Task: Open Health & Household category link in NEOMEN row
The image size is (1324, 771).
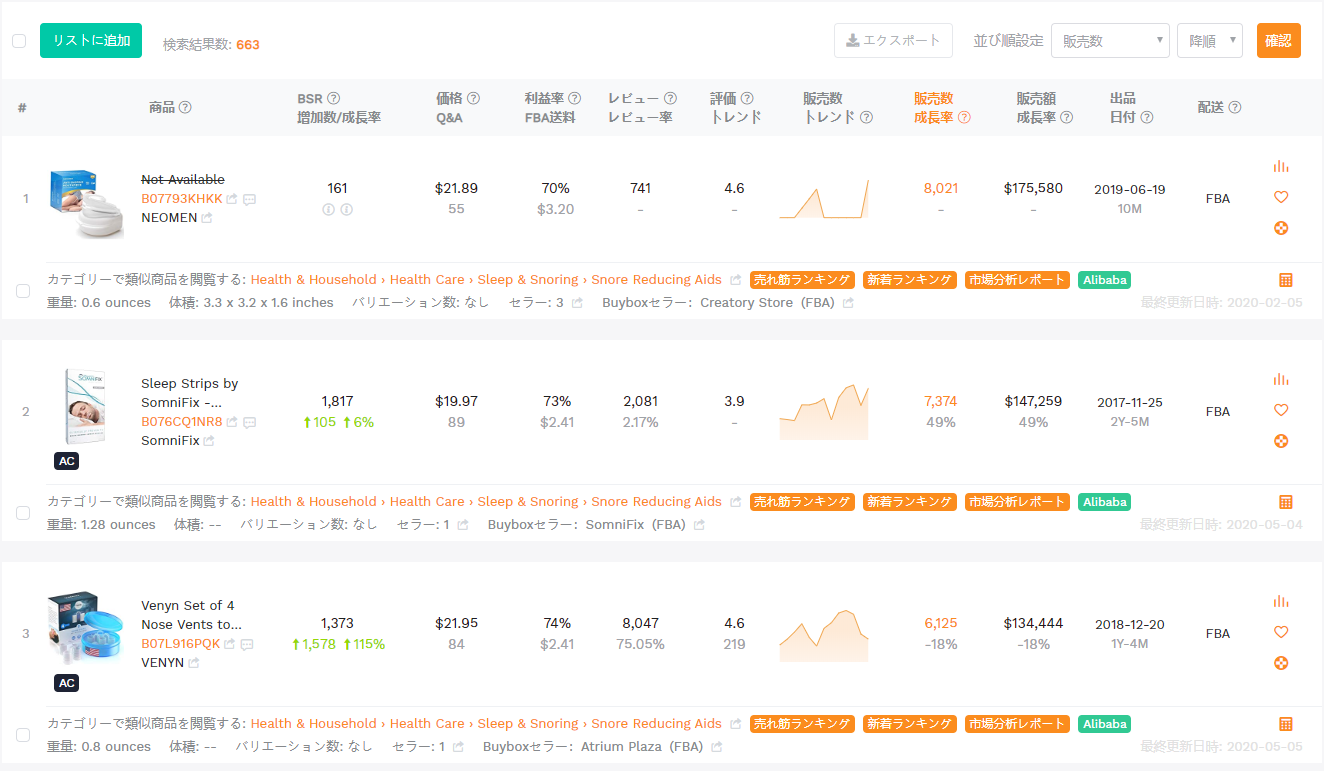Action: click(314, 280)
